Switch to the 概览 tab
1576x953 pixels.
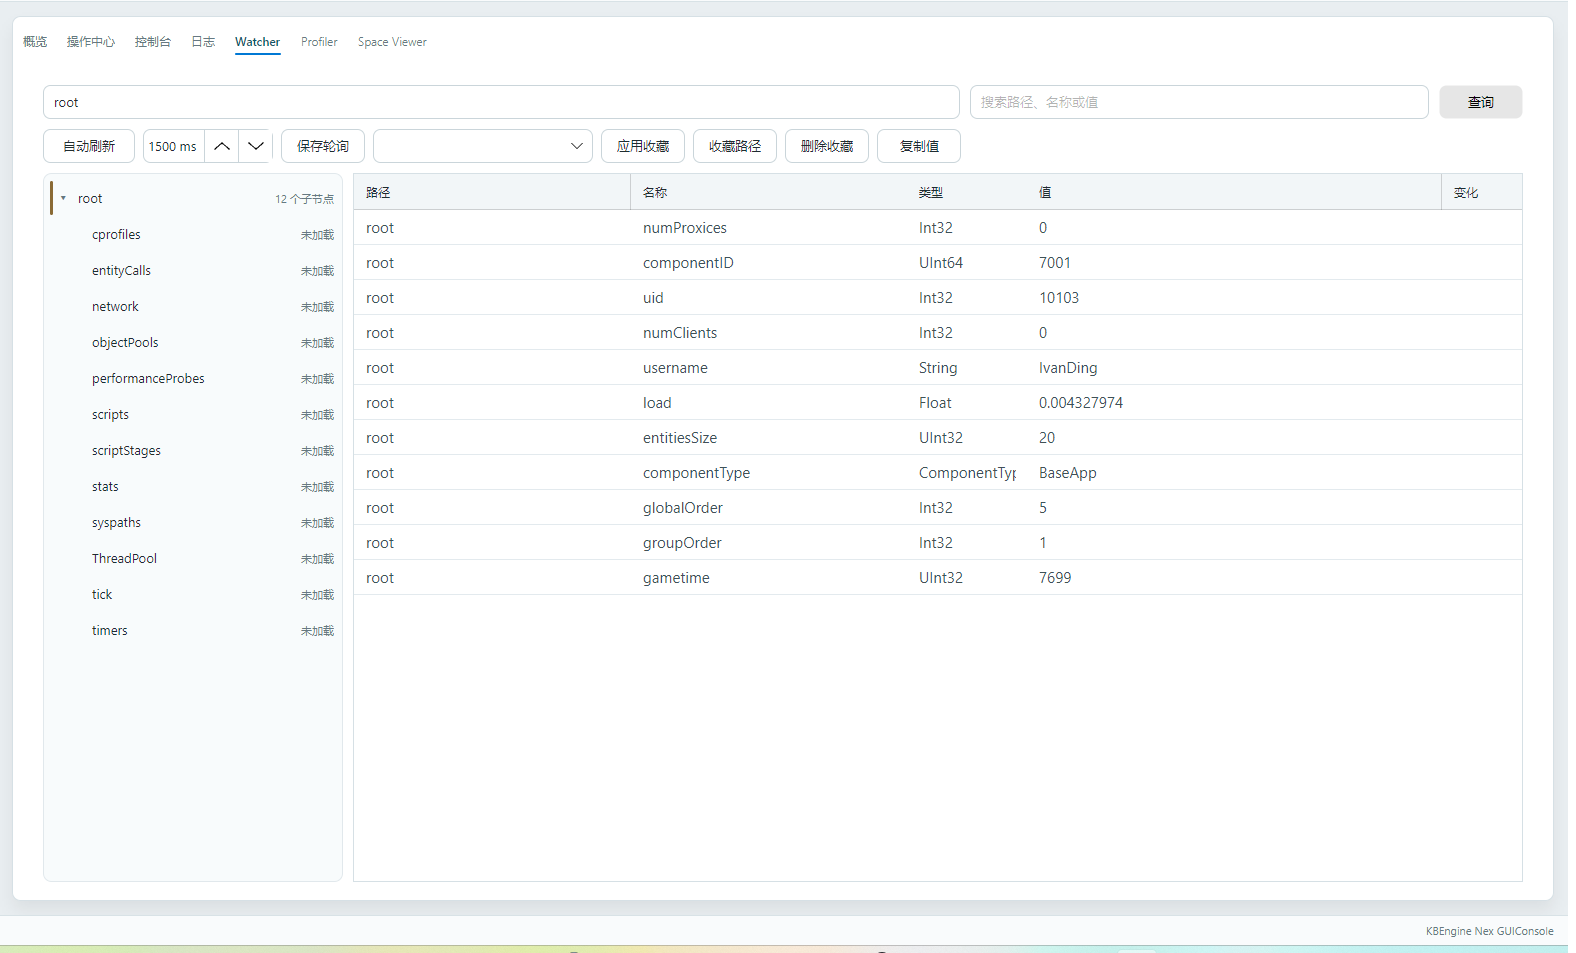click(x=35, y=42)
